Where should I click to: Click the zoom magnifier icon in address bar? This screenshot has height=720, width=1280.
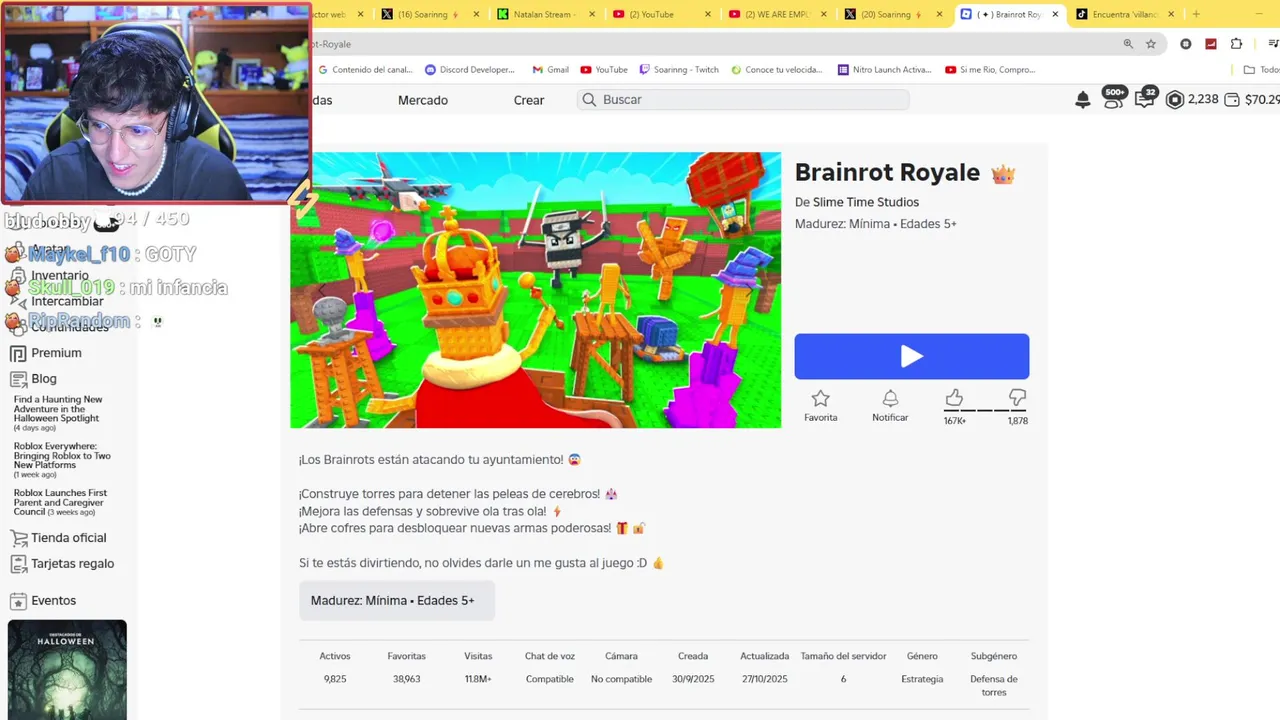click(1128, 44)
